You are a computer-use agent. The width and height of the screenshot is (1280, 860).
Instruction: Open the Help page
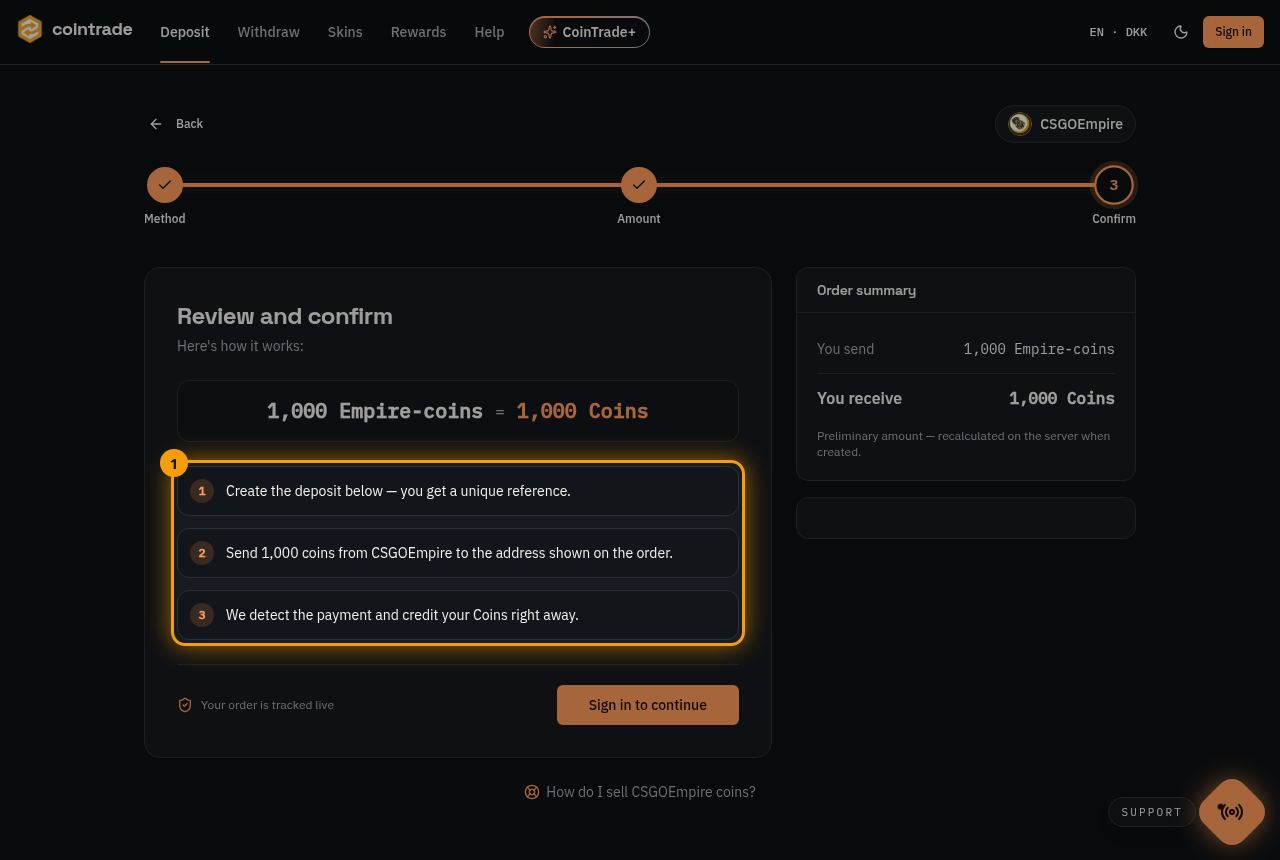pos(489,32)
